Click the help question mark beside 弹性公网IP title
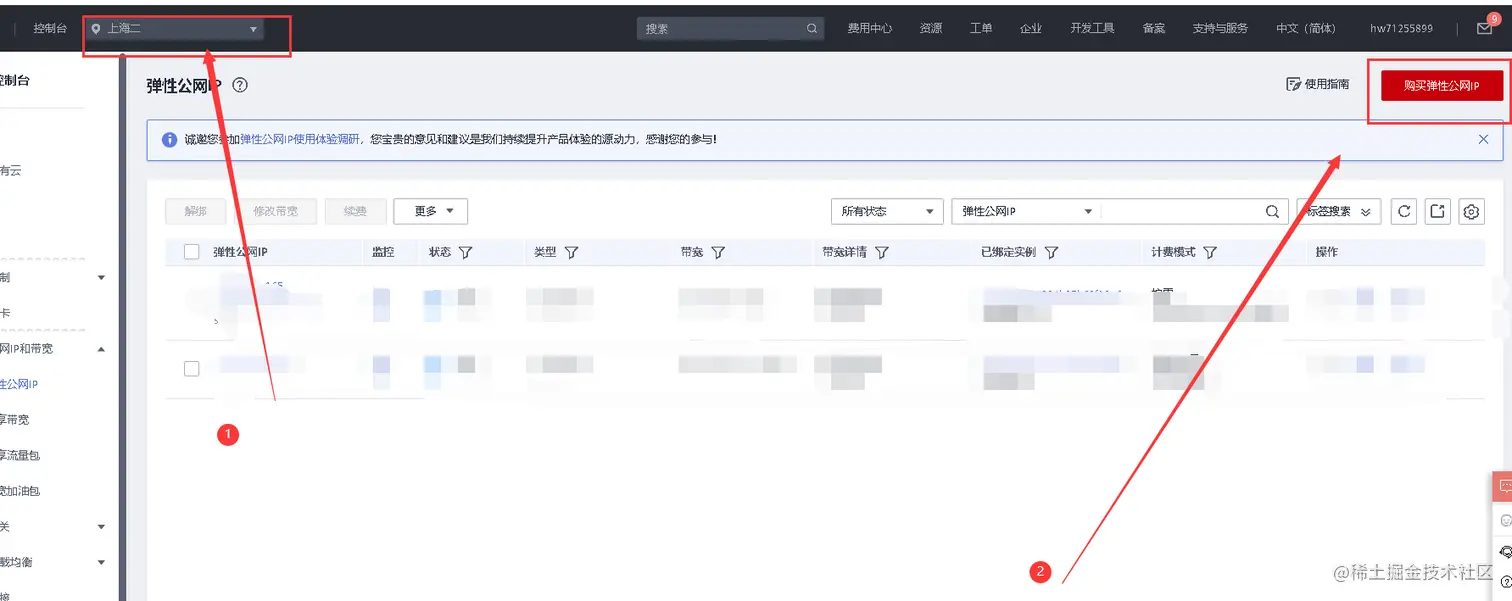 (x=240, y=85)
